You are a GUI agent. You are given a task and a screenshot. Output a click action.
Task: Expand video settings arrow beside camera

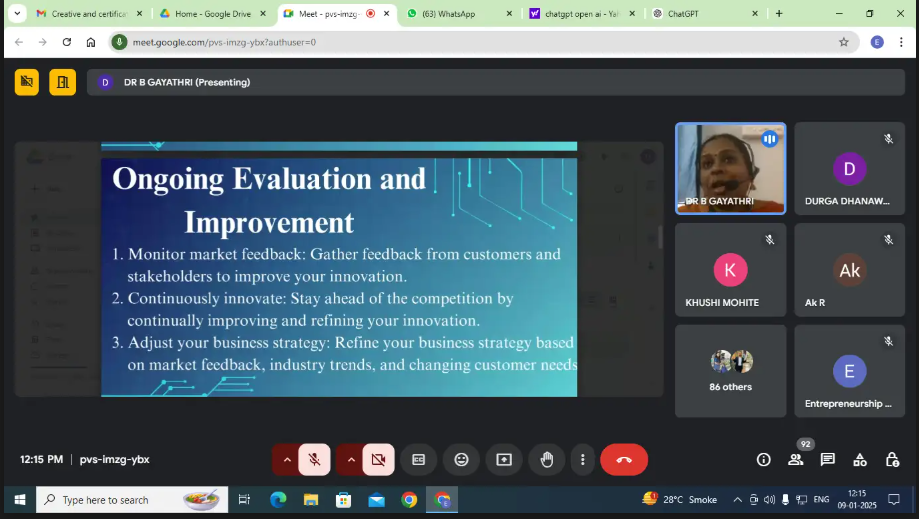coord(350,459)
